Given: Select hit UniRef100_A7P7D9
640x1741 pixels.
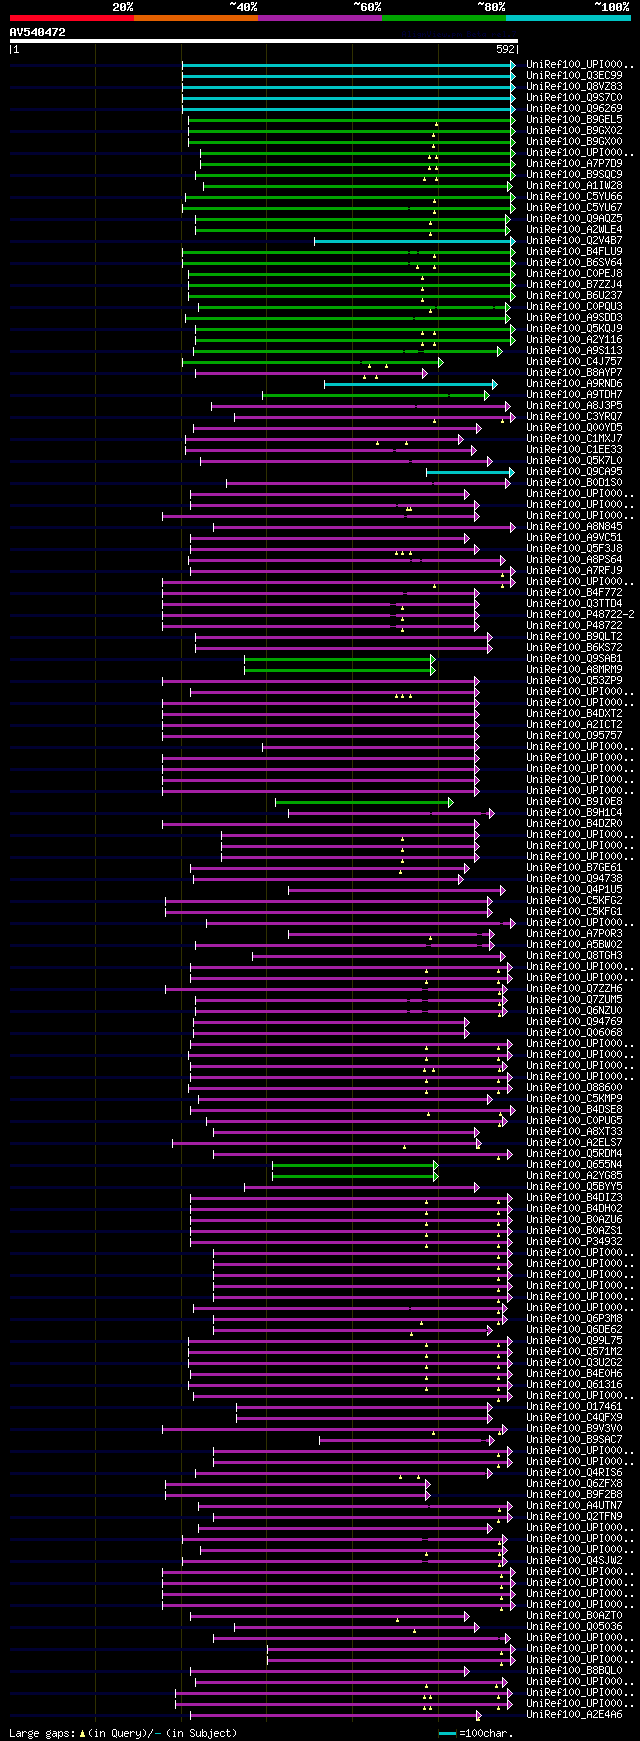Looking at the screenshot, I should click(574, 163).
